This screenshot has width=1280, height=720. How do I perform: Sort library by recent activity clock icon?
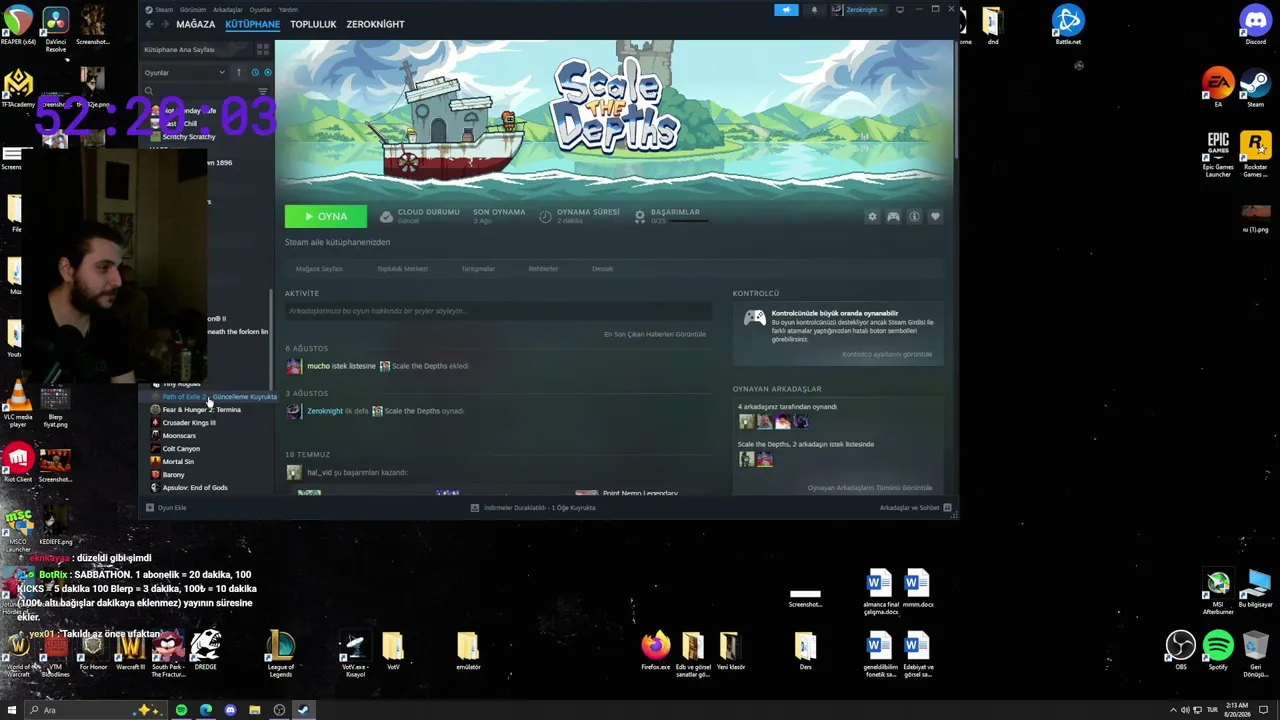point(255,73)
